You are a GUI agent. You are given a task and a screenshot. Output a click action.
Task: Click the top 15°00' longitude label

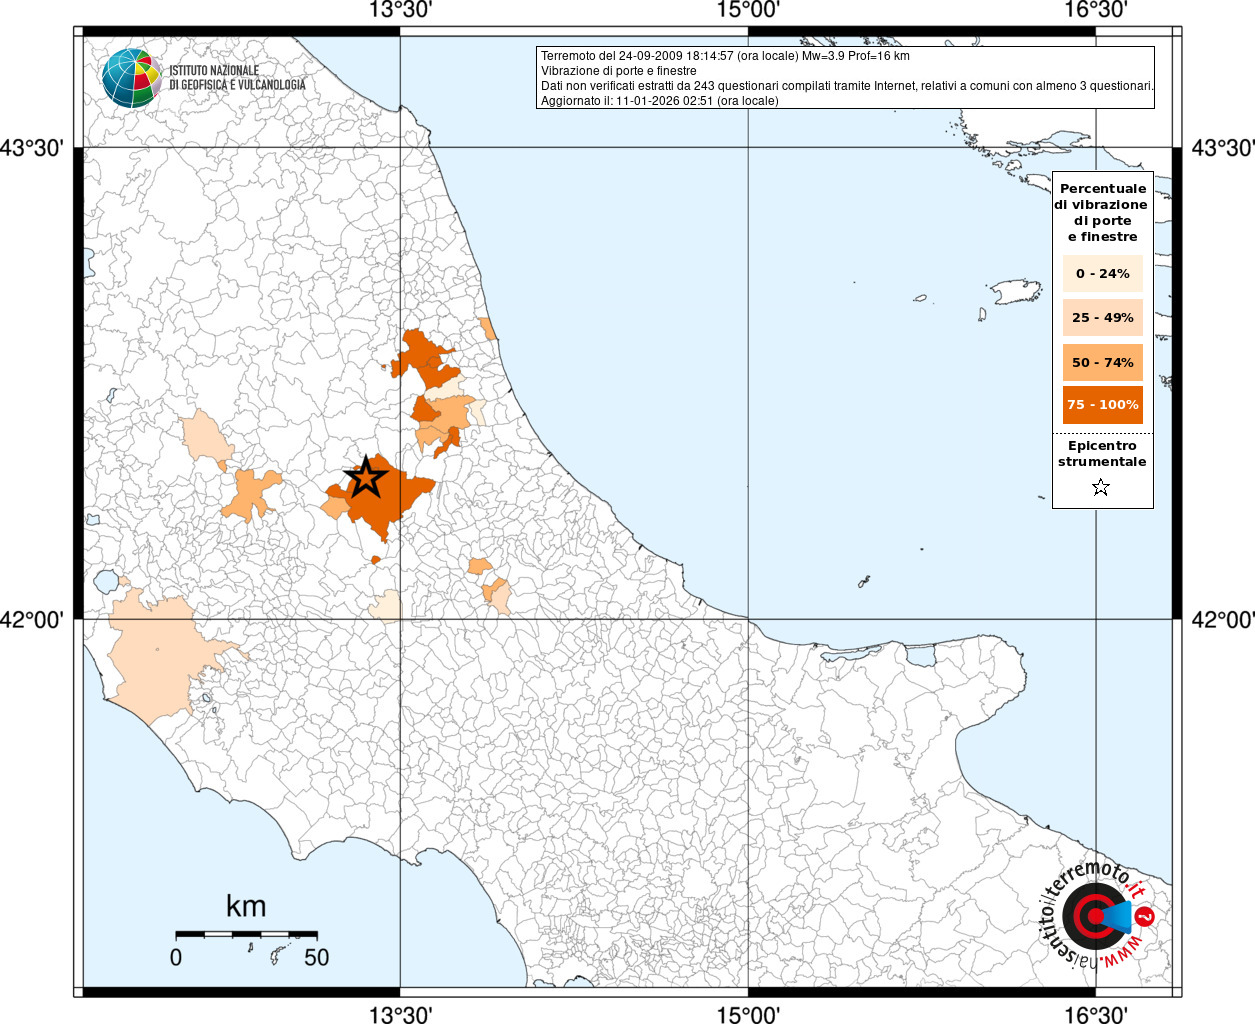pyautogui.click(x=748, y=10)
